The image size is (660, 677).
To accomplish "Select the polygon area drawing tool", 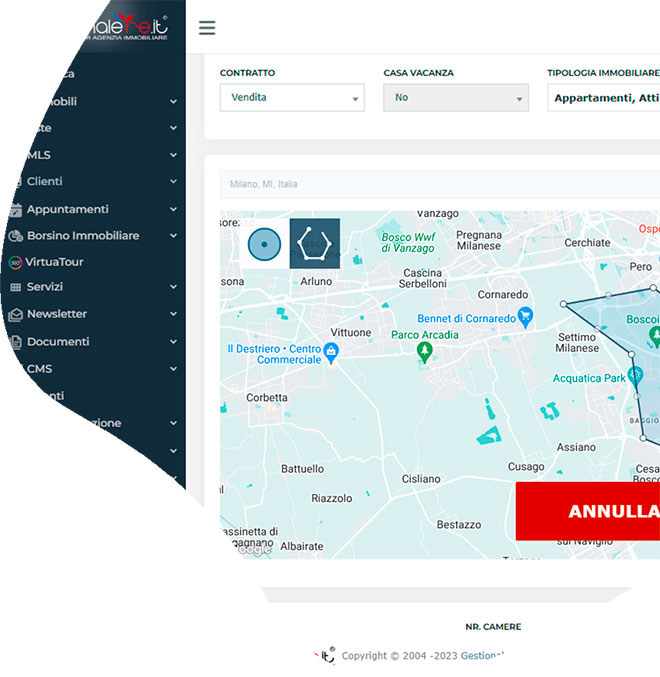I will pos(315,244).
